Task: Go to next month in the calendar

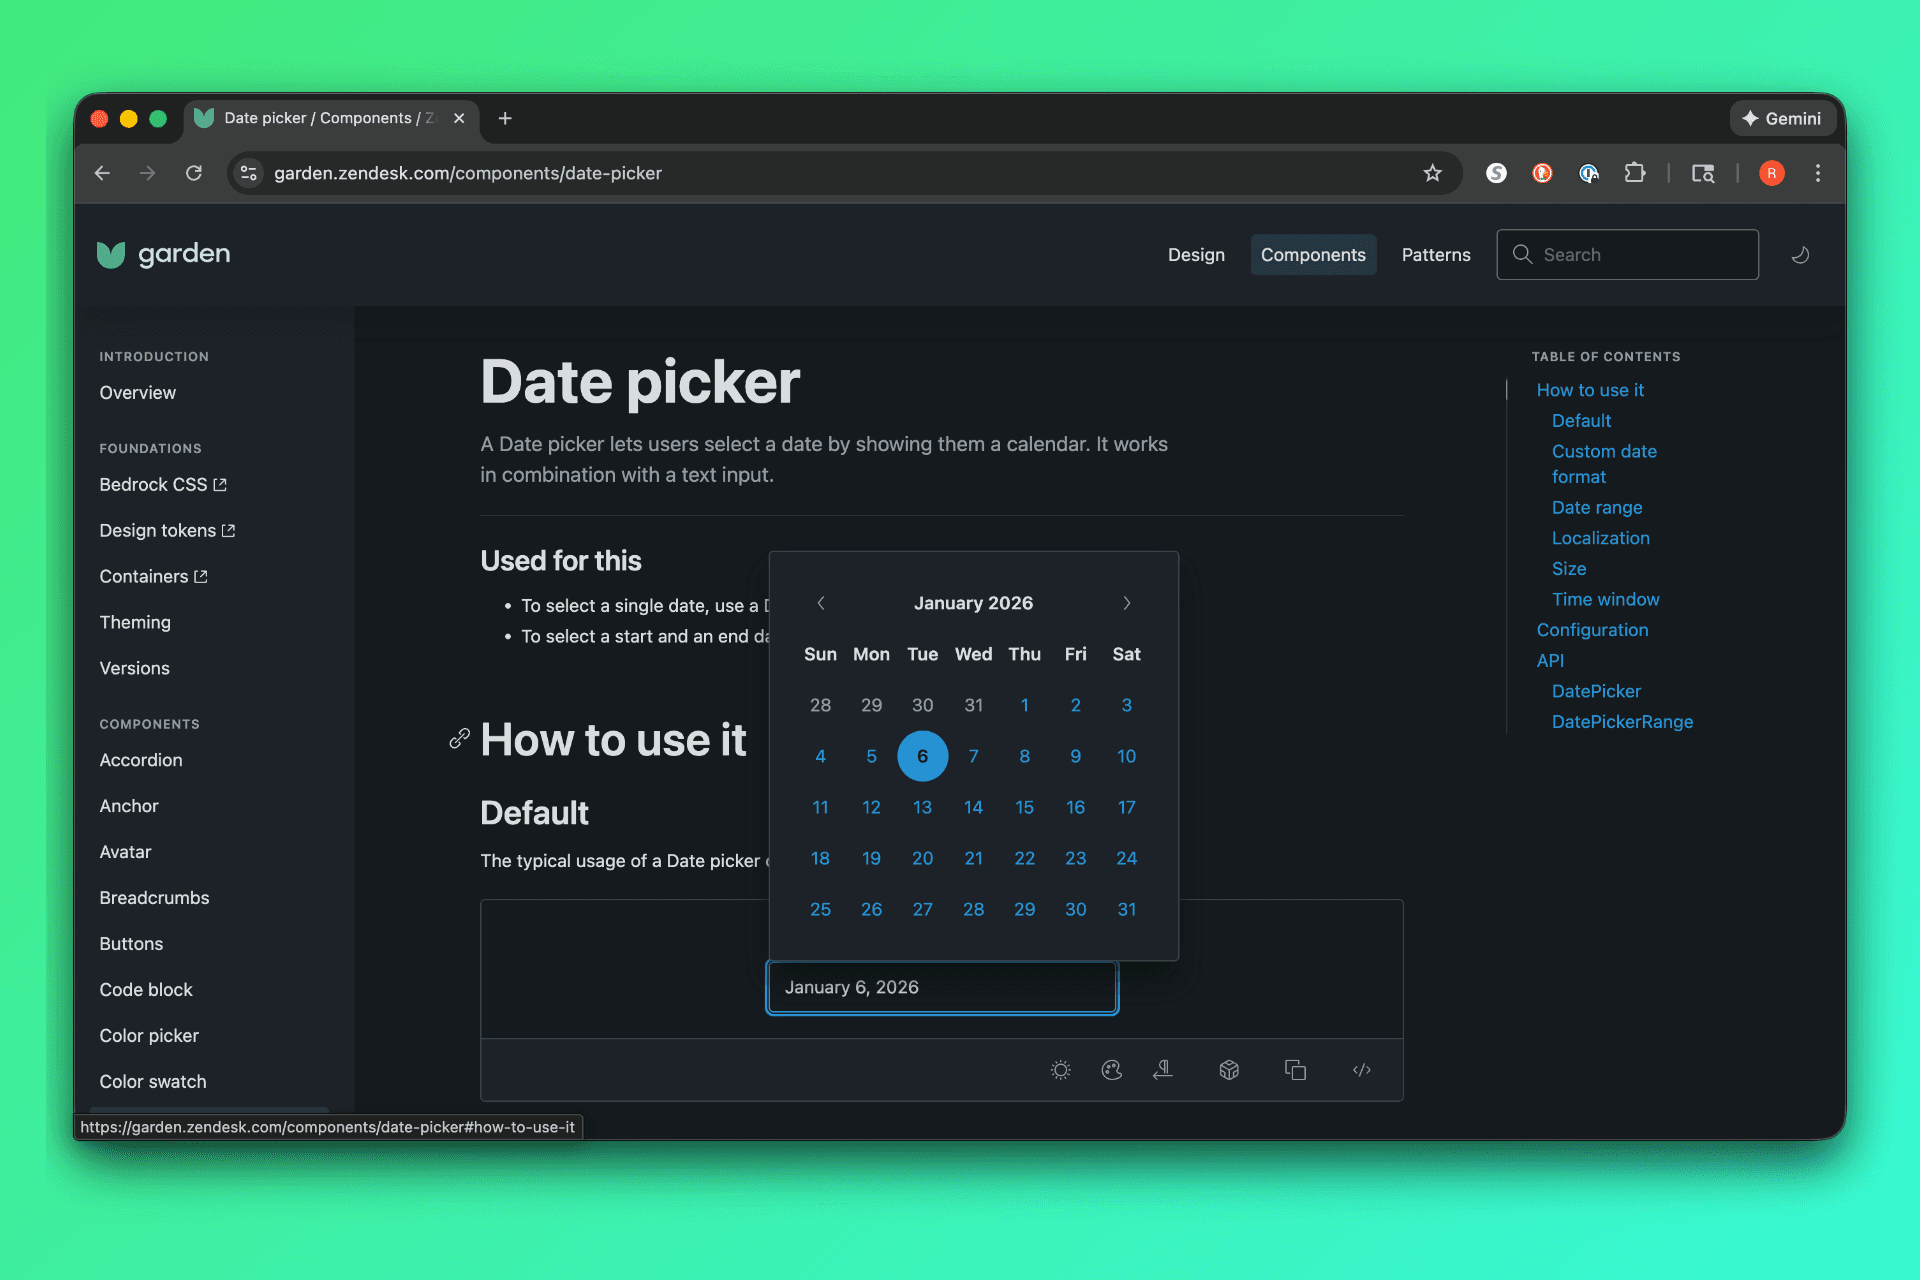Action: point(1126,603)
